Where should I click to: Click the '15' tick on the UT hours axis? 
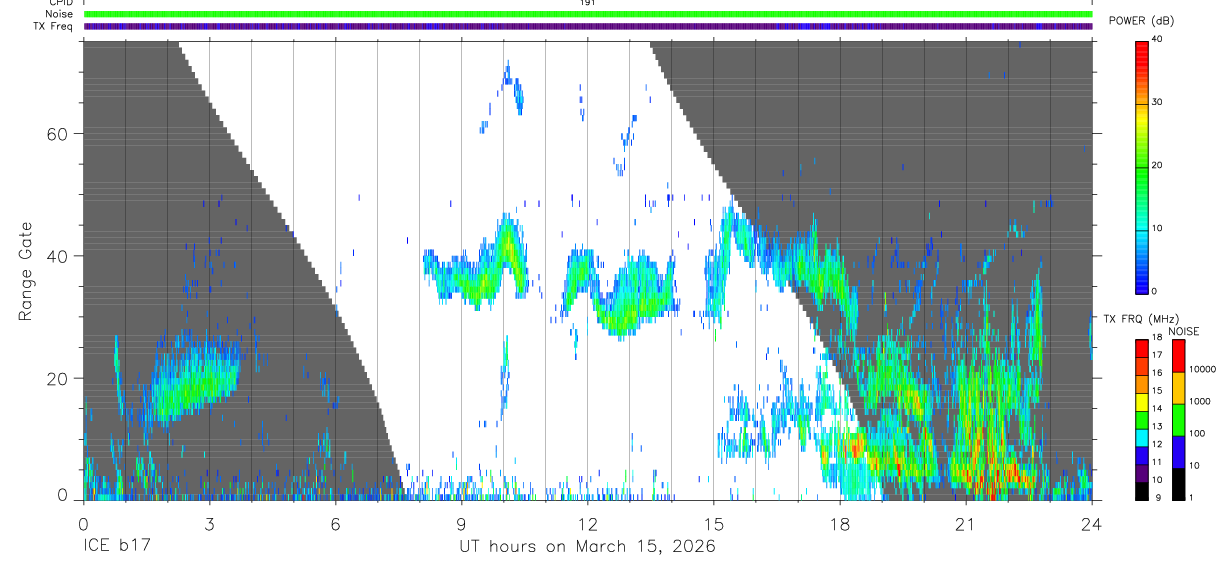(x=713, y=524)
